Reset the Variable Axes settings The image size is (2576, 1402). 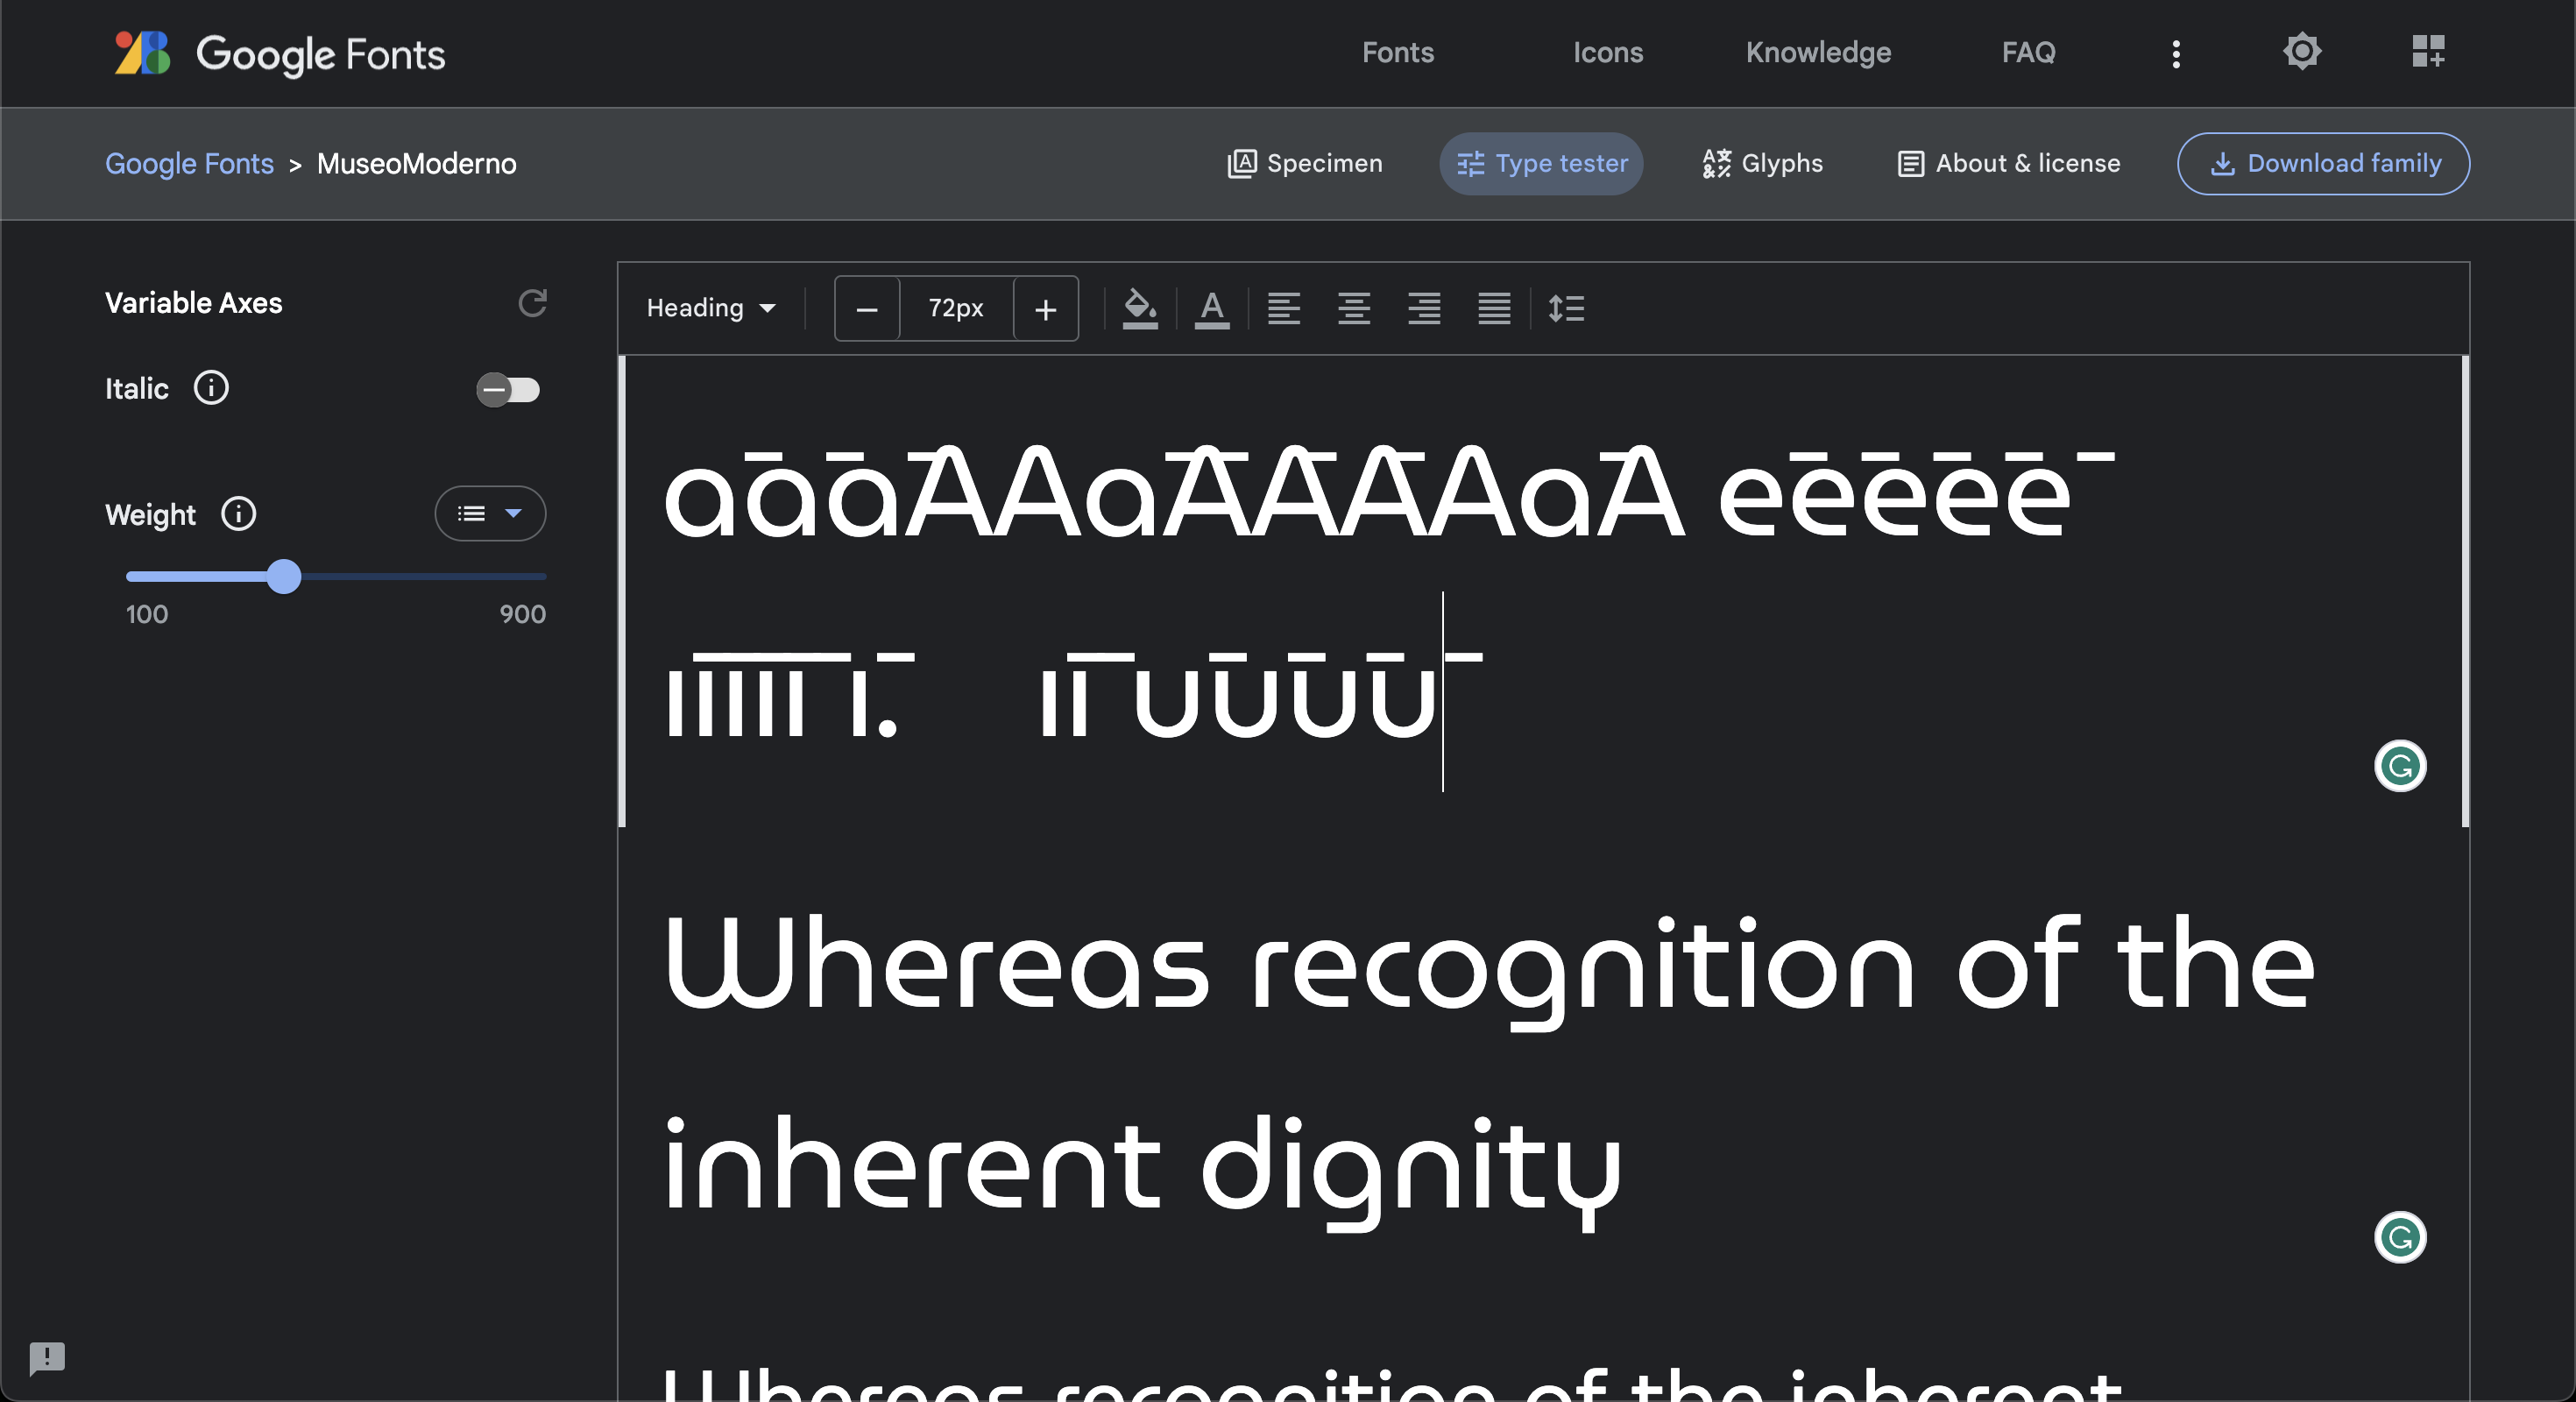(533, 303)
